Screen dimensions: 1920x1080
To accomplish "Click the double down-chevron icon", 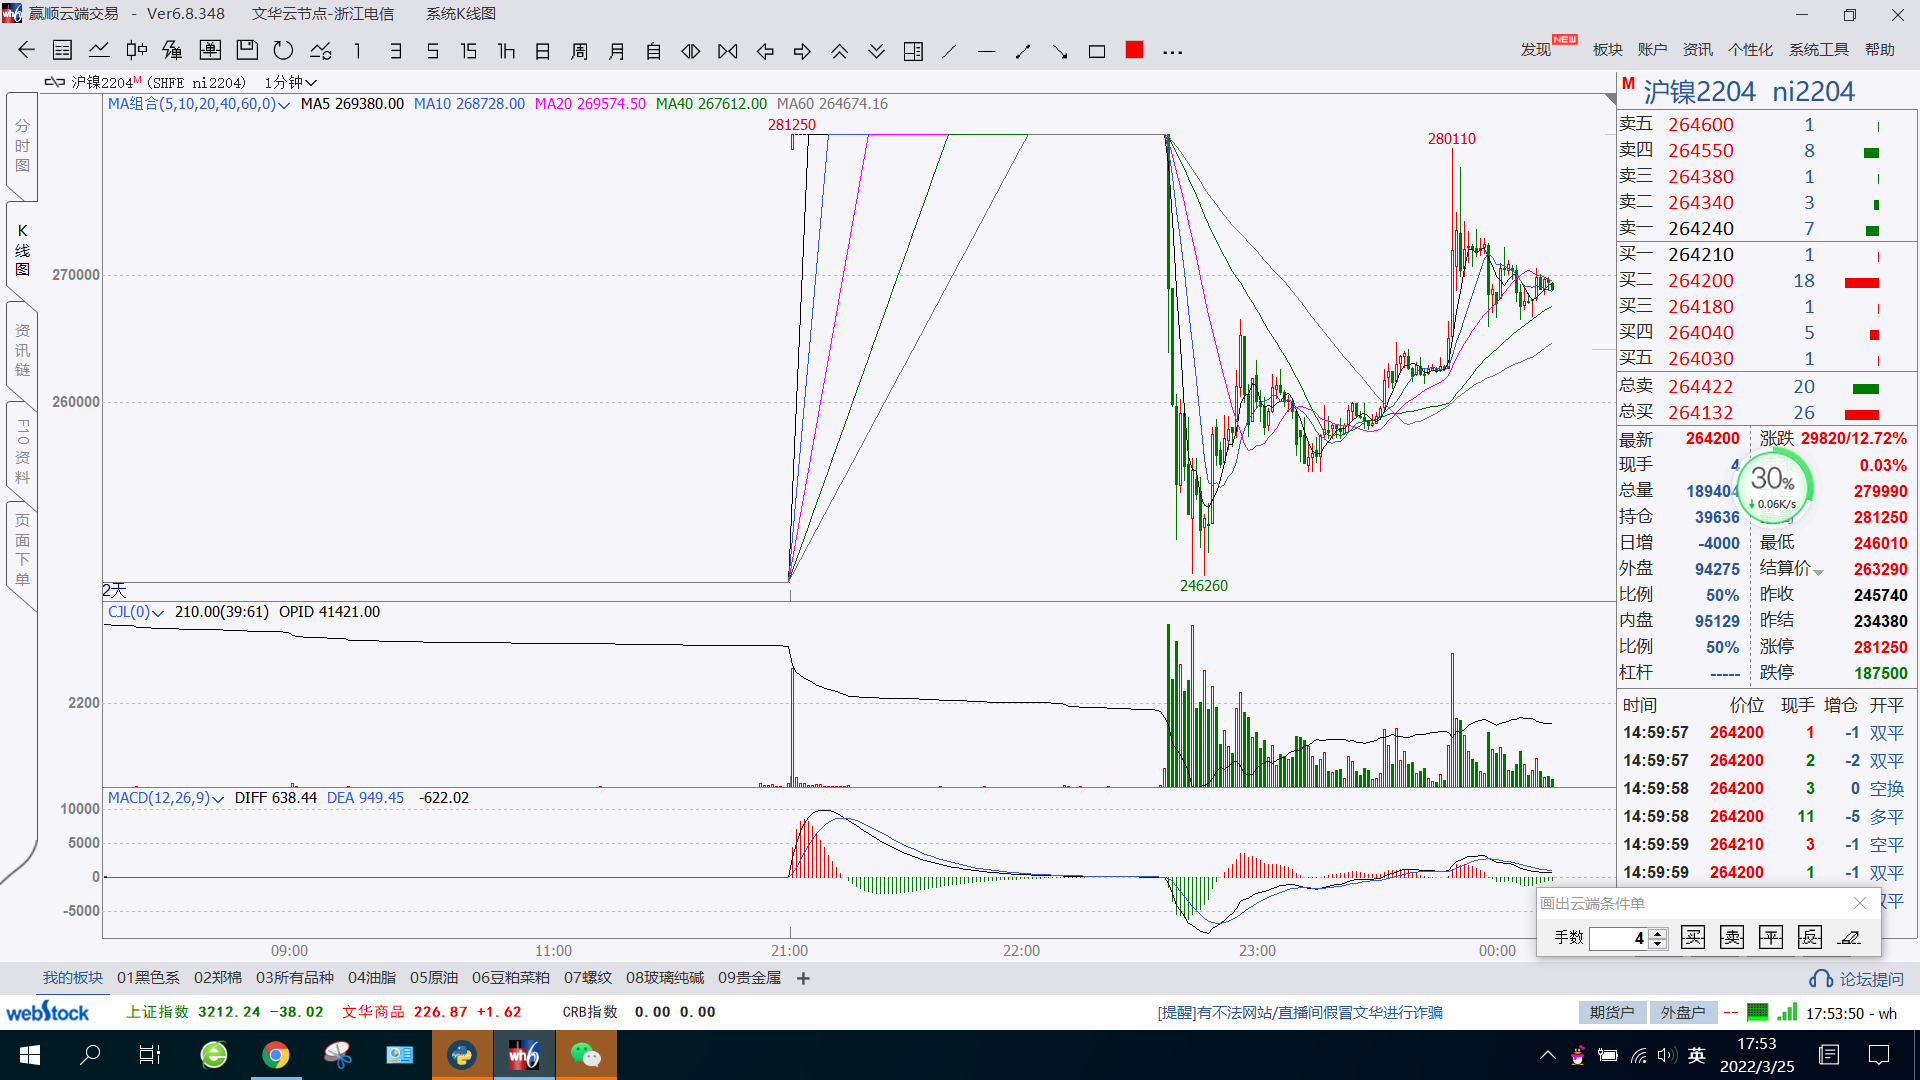I will click(876, 51).
